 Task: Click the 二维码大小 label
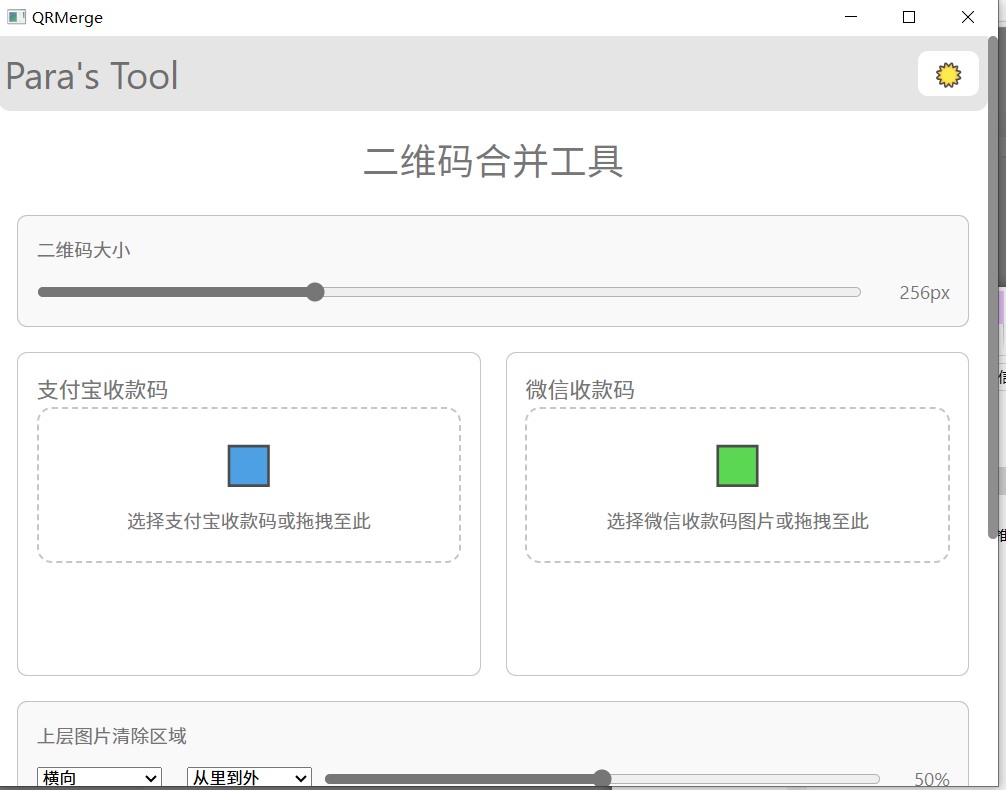tap(84, 250)
